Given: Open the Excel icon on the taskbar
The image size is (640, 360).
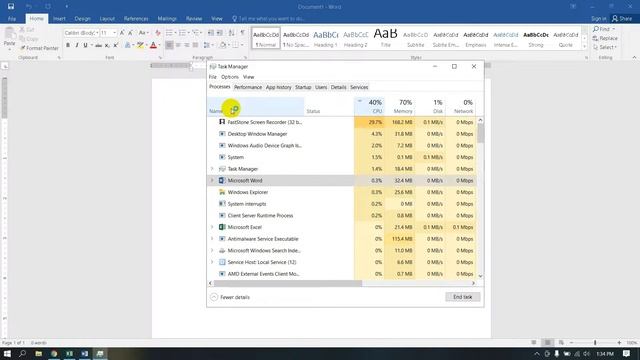Looking at the screenshot, I should [x=69, y=353].
